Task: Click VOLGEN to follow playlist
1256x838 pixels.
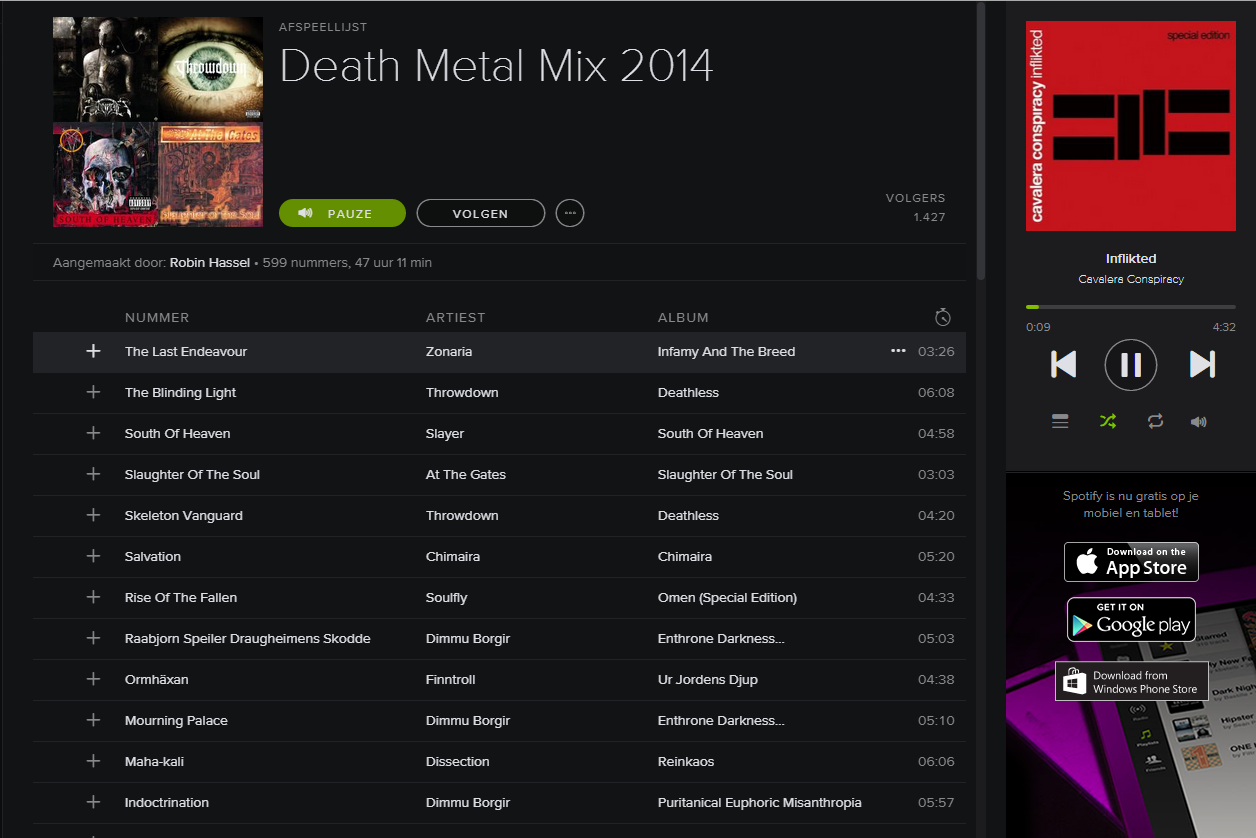Action: coord(481,213)
